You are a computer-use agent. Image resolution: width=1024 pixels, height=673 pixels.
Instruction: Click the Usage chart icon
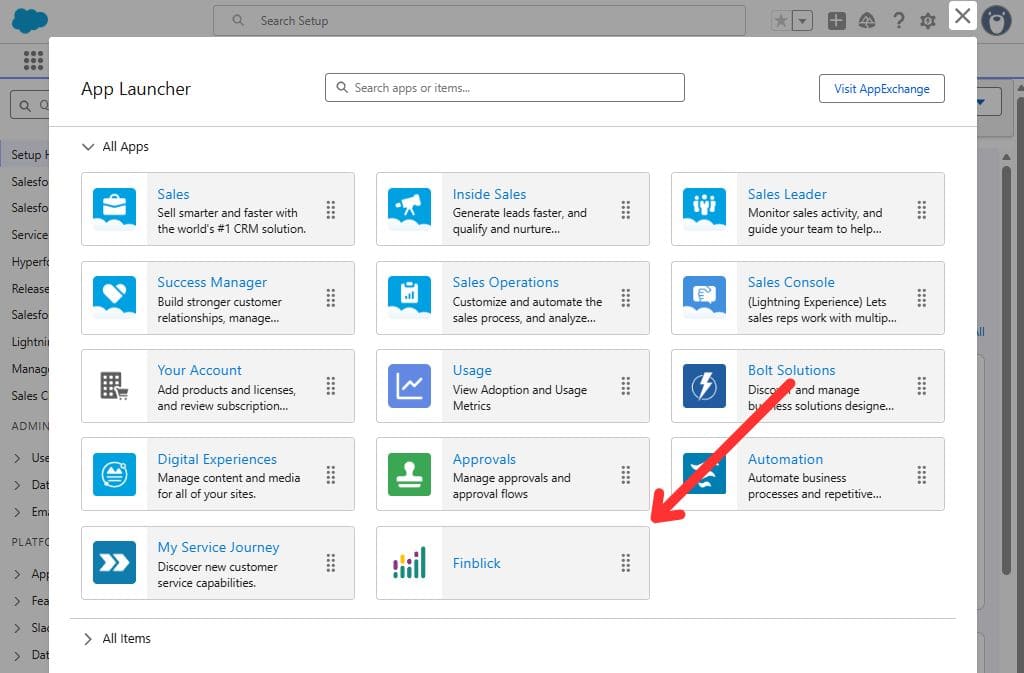[x=409, y=386]
